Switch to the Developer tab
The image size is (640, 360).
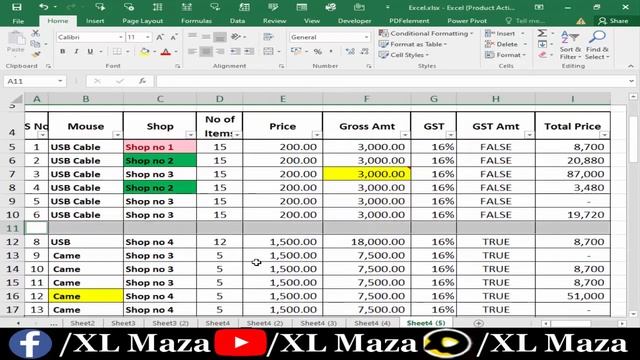[x=355, y=21]
